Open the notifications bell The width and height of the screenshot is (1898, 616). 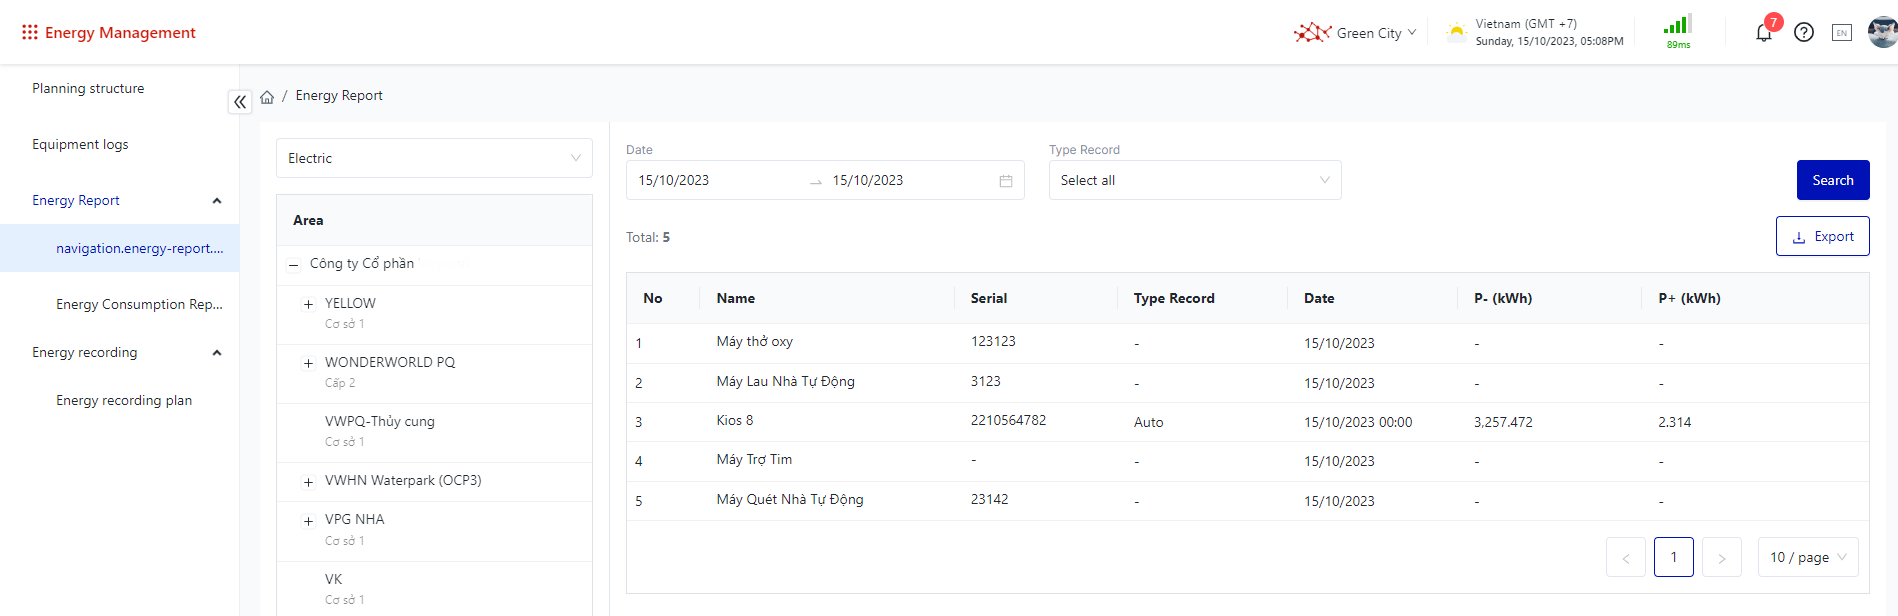1763,33
